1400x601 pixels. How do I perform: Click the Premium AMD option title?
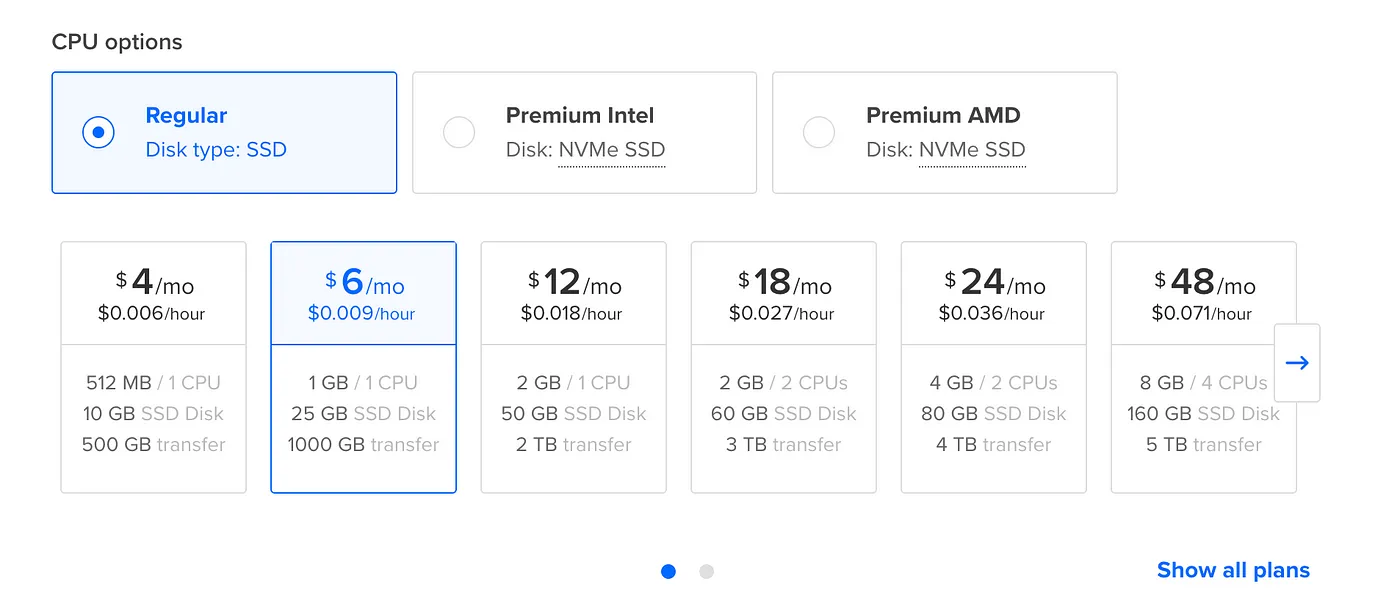943,115
